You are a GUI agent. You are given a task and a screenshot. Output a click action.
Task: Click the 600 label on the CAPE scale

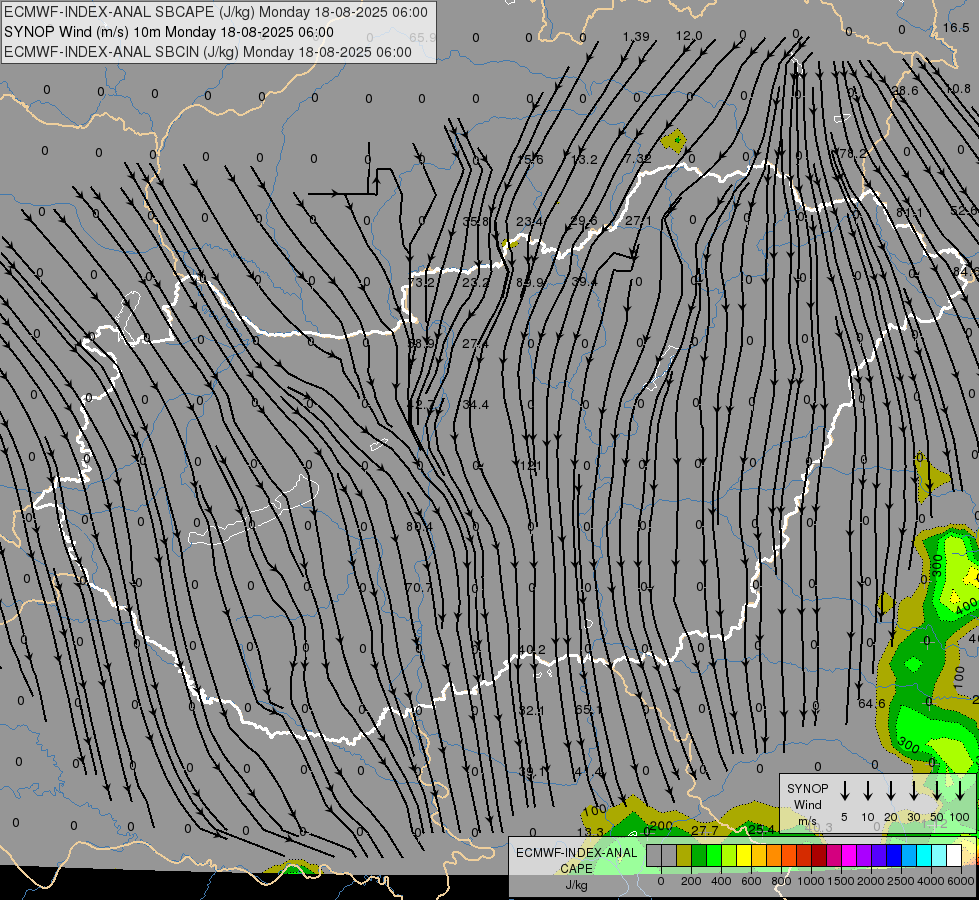tap(751, 881)
